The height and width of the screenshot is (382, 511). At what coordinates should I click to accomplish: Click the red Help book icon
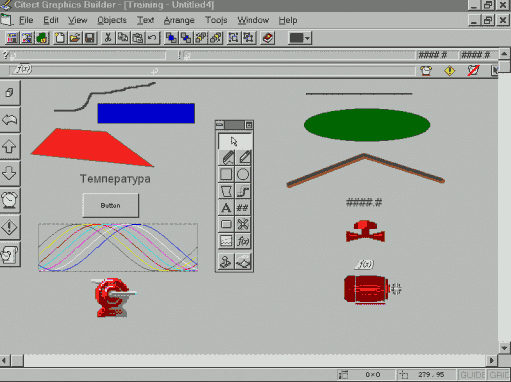(268, 38)
